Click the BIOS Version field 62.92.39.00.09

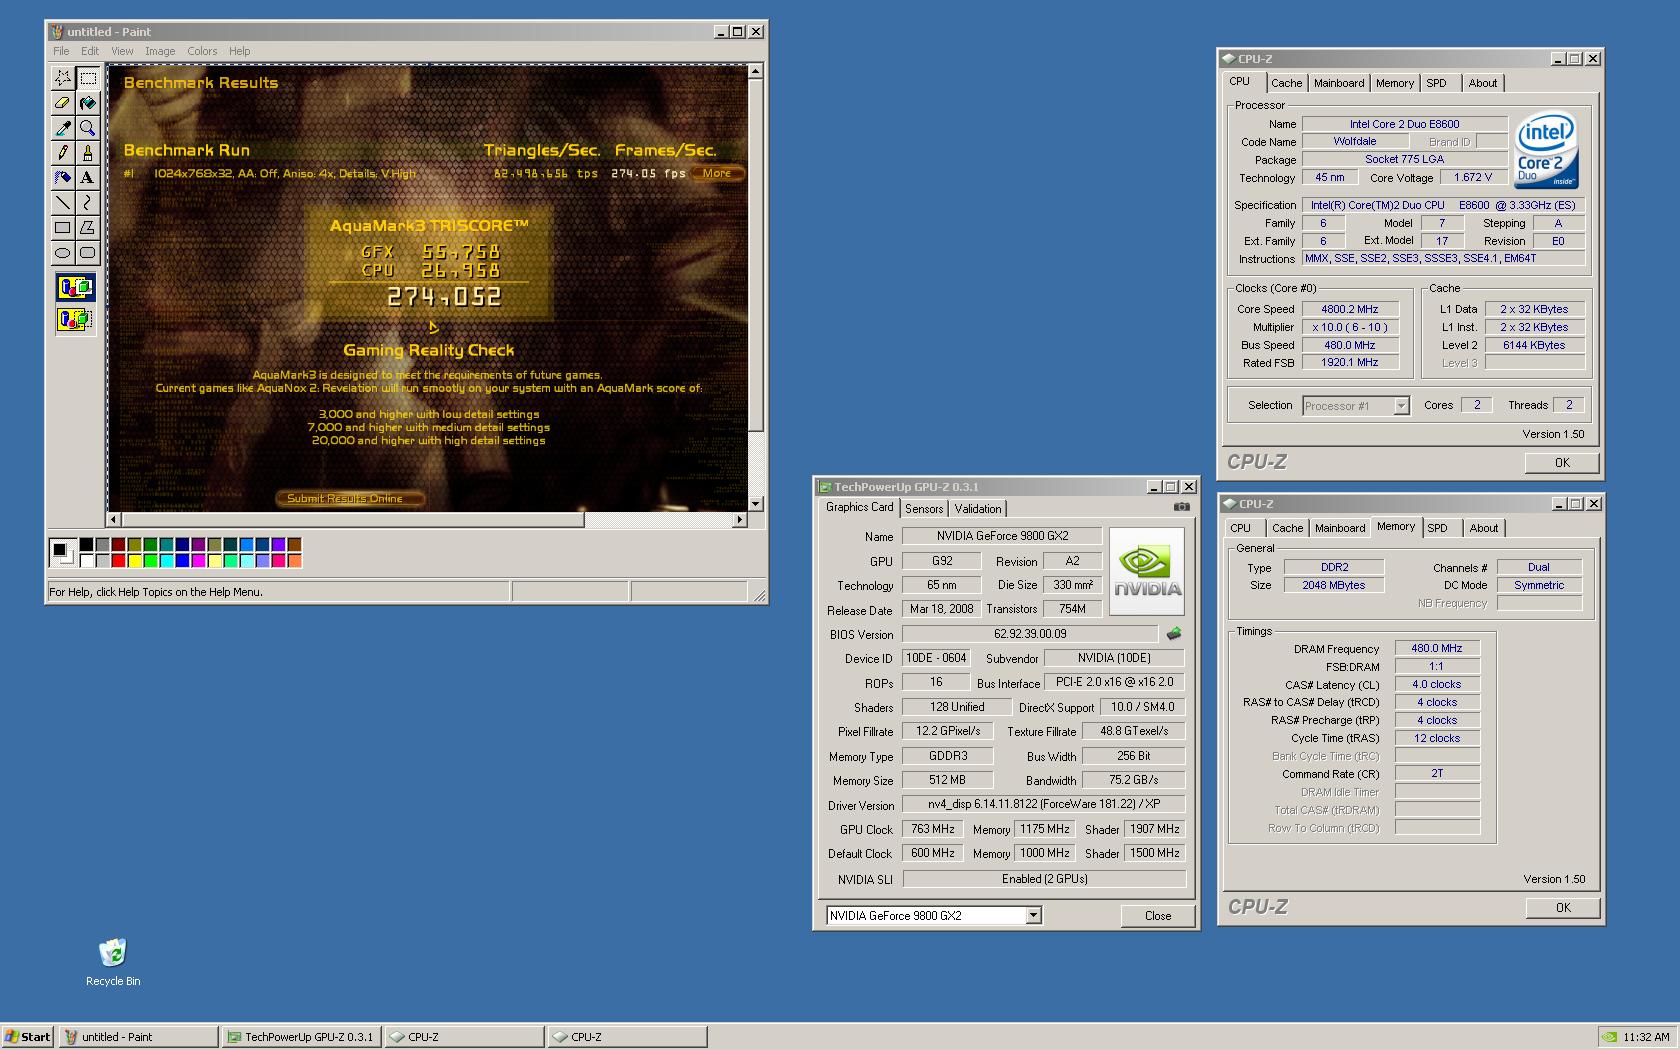point(1030,634)
